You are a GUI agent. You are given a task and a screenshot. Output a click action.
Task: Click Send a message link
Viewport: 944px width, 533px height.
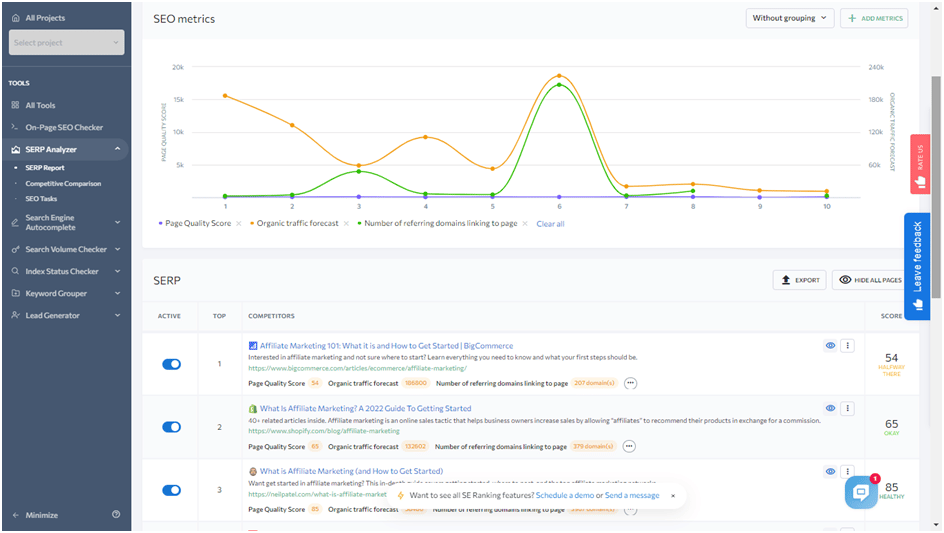[632, 496]
